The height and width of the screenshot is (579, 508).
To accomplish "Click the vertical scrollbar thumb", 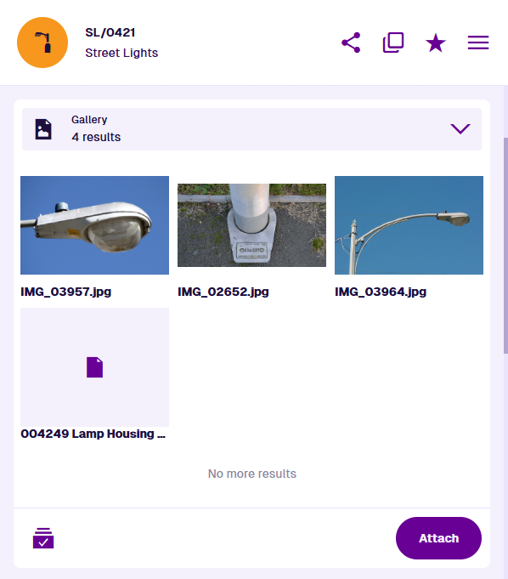I will [505, 246].
